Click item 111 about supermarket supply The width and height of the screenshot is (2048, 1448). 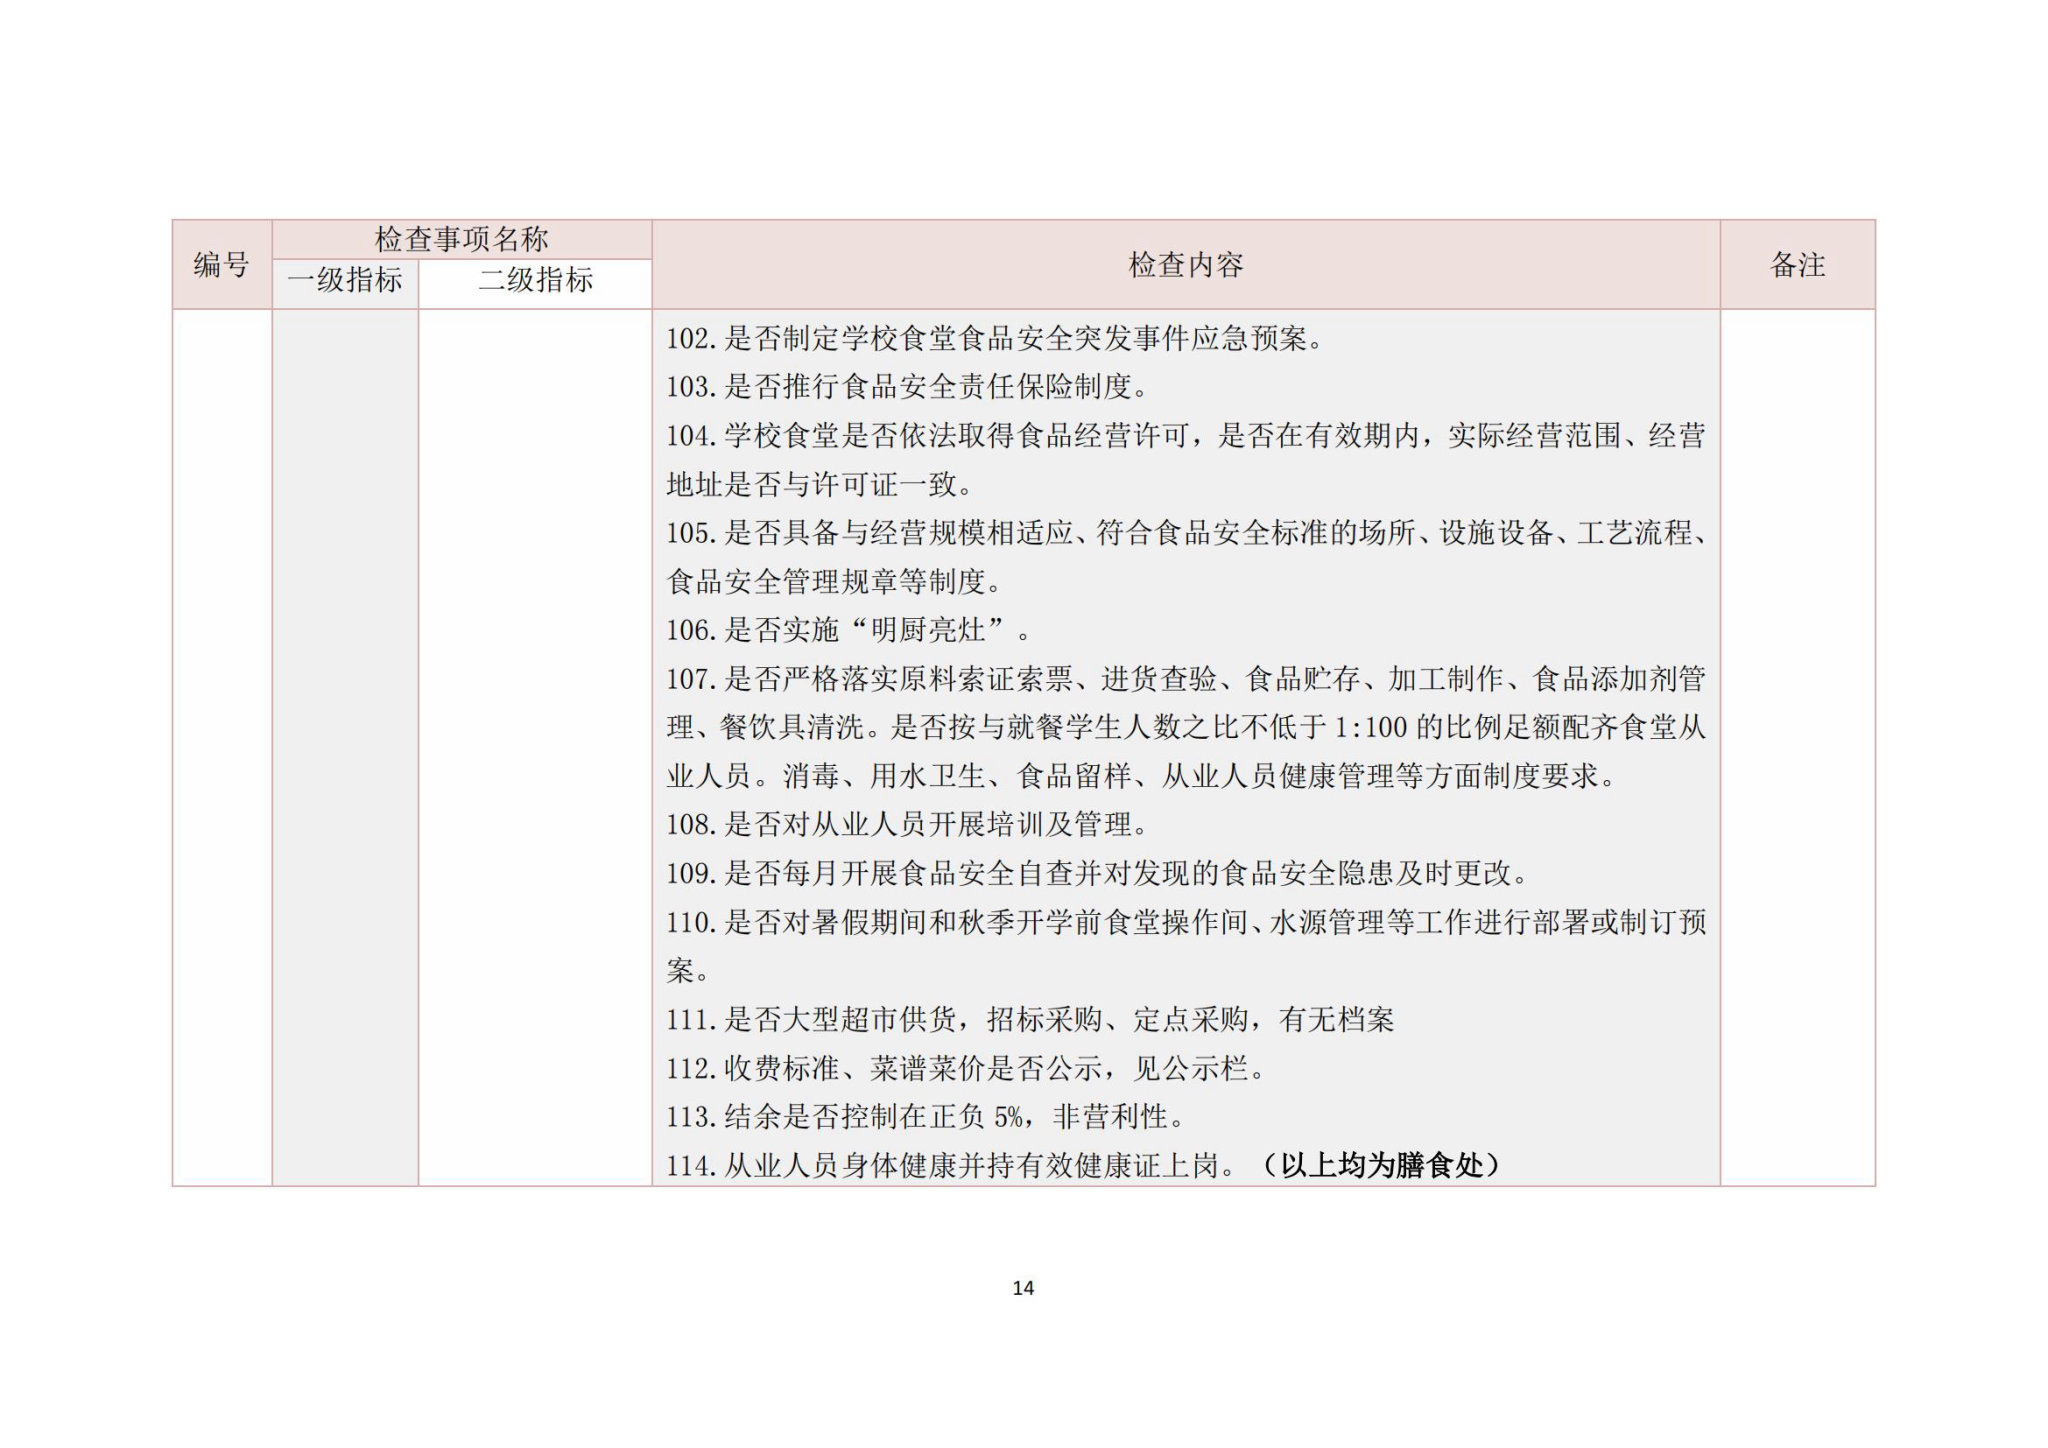(x=1030, y=1020)
